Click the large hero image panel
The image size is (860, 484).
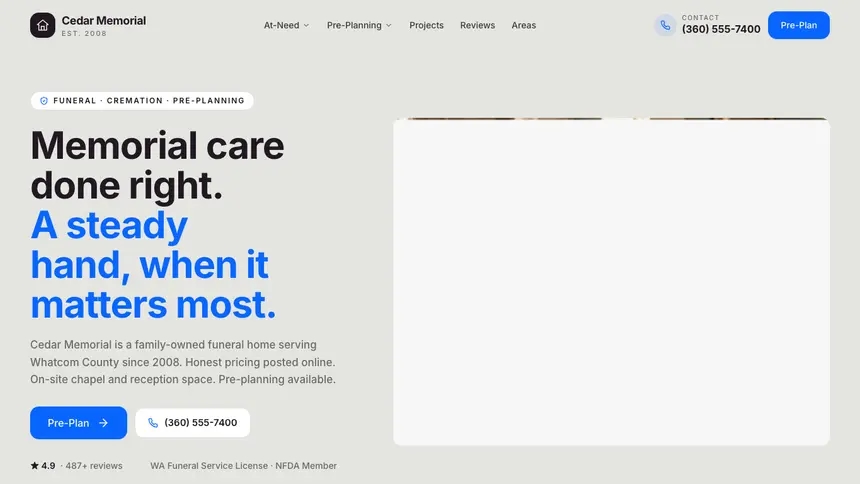611,282
